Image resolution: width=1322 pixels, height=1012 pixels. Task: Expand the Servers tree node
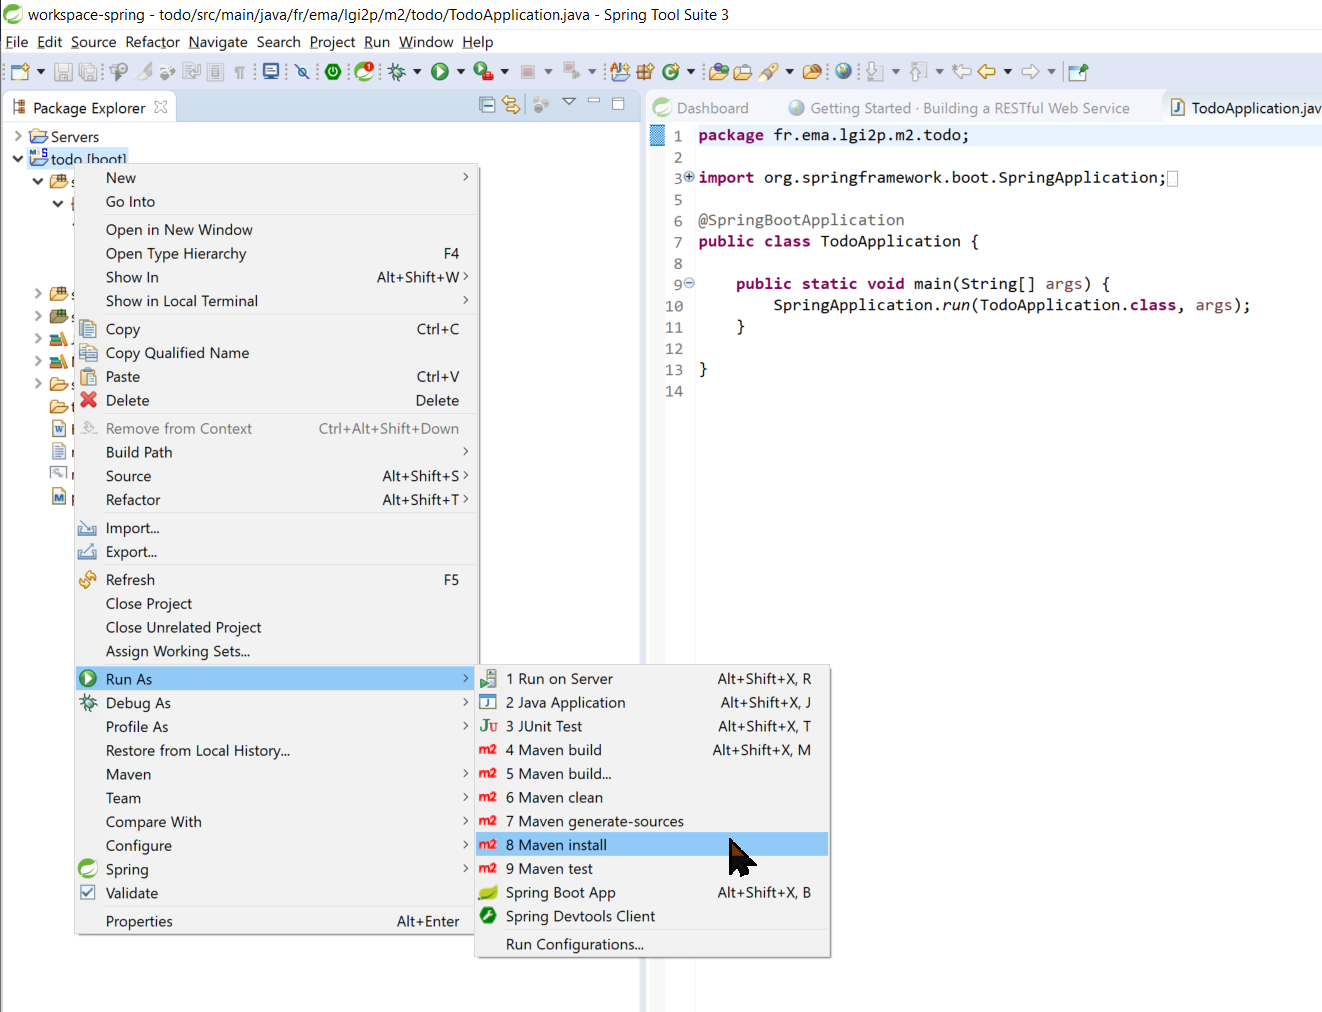tap(18, 136)
